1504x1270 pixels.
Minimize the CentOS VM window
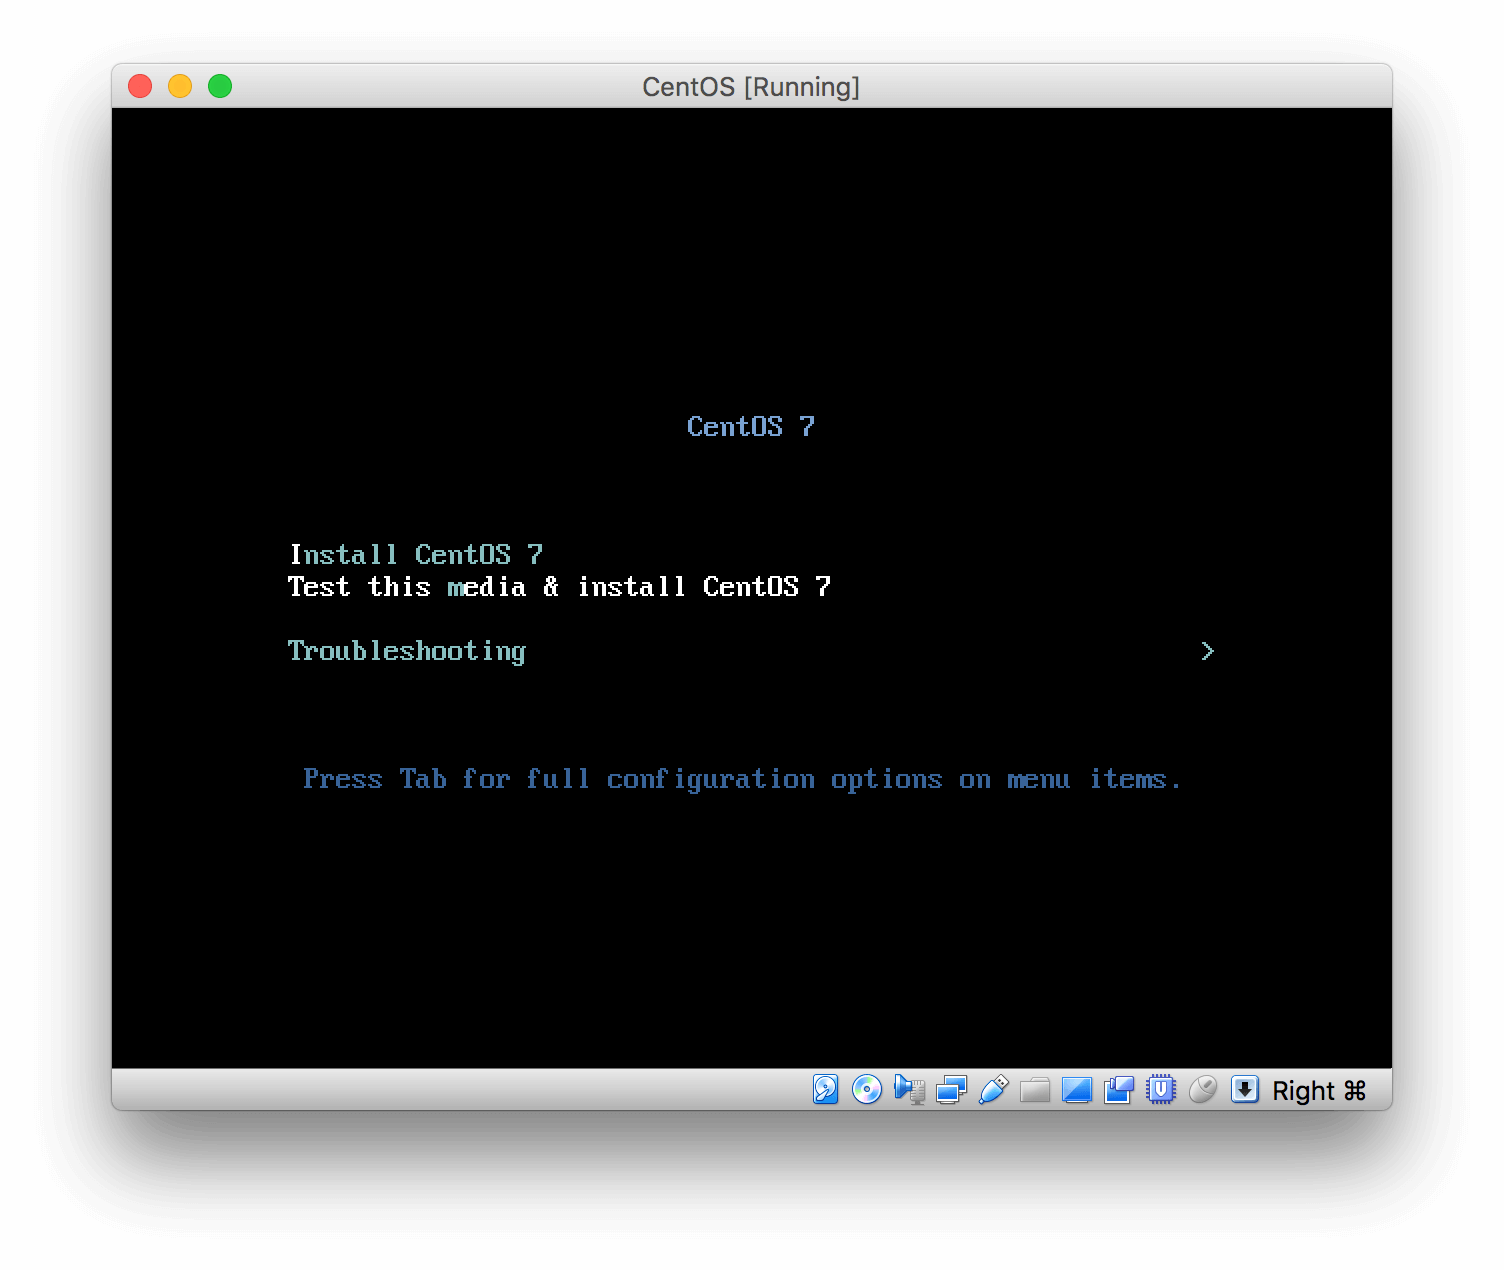180,86
